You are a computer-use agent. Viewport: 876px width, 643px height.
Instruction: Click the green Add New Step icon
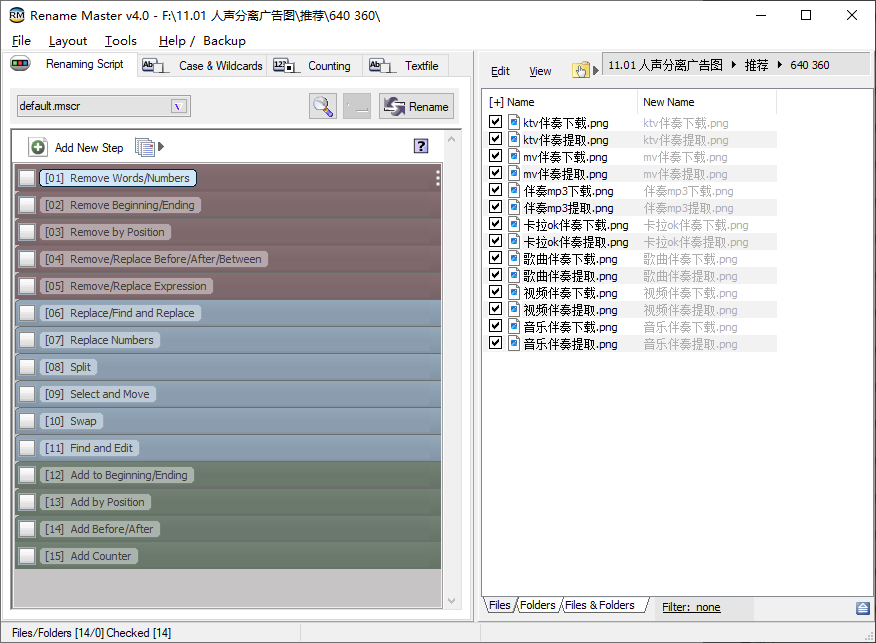click(x=38, y=147)
